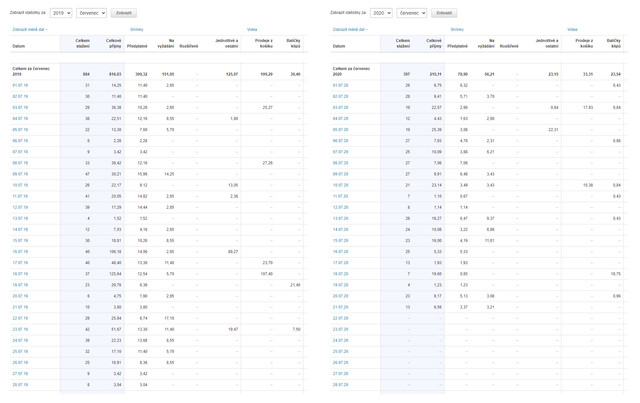Click 'Prodeje z košíku' header in 2020 table
Viewport: 640px width, 403px height.
(x=584, y=43)
